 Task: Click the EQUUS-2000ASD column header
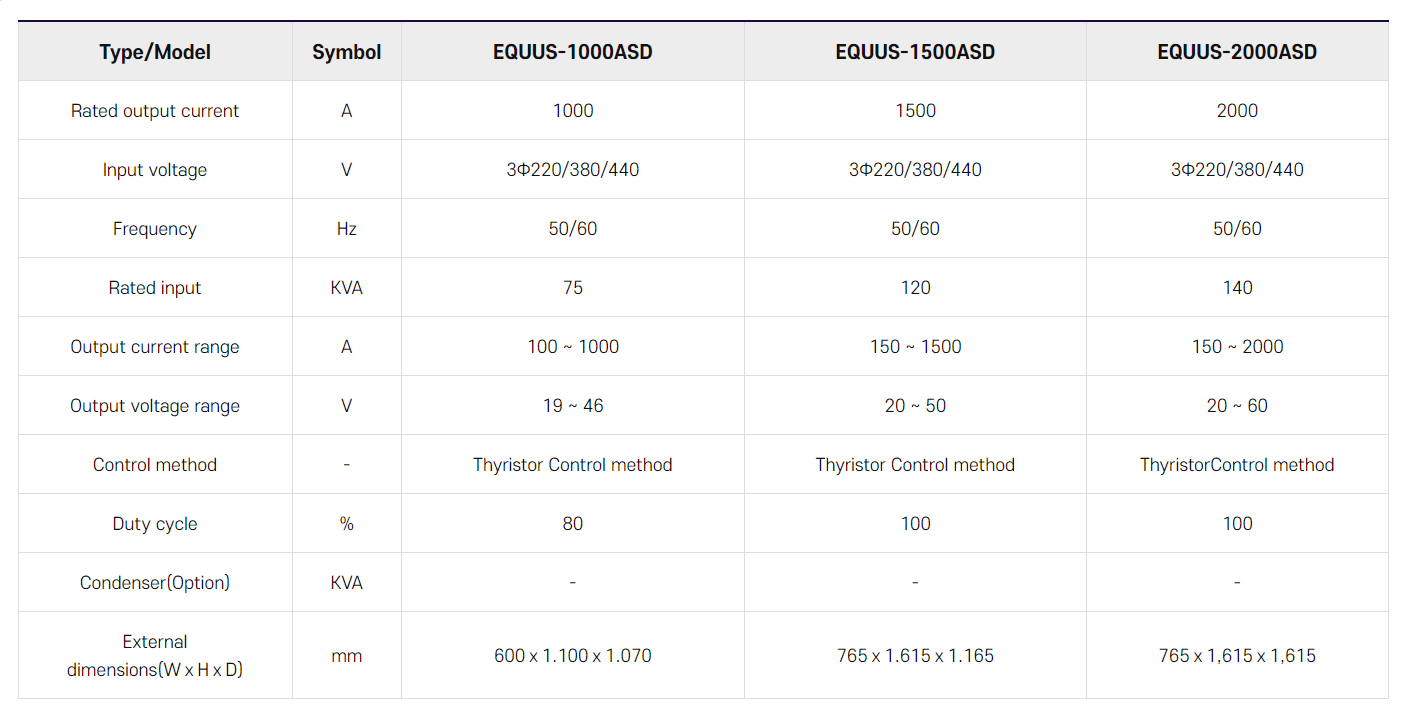pyautogui.click(x=1237, y=52)
